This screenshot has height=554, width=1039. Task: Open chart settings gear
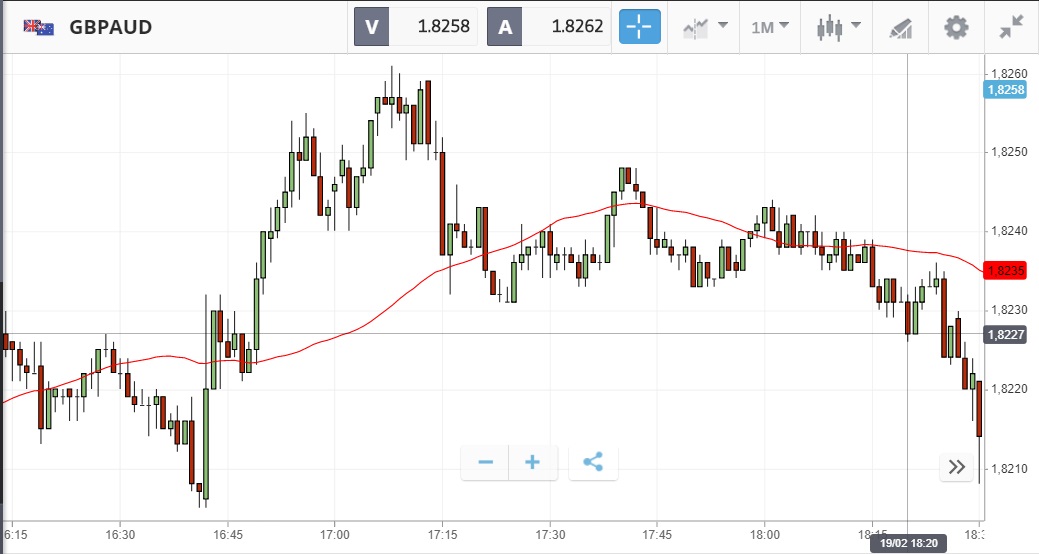(x=956, y=27)
